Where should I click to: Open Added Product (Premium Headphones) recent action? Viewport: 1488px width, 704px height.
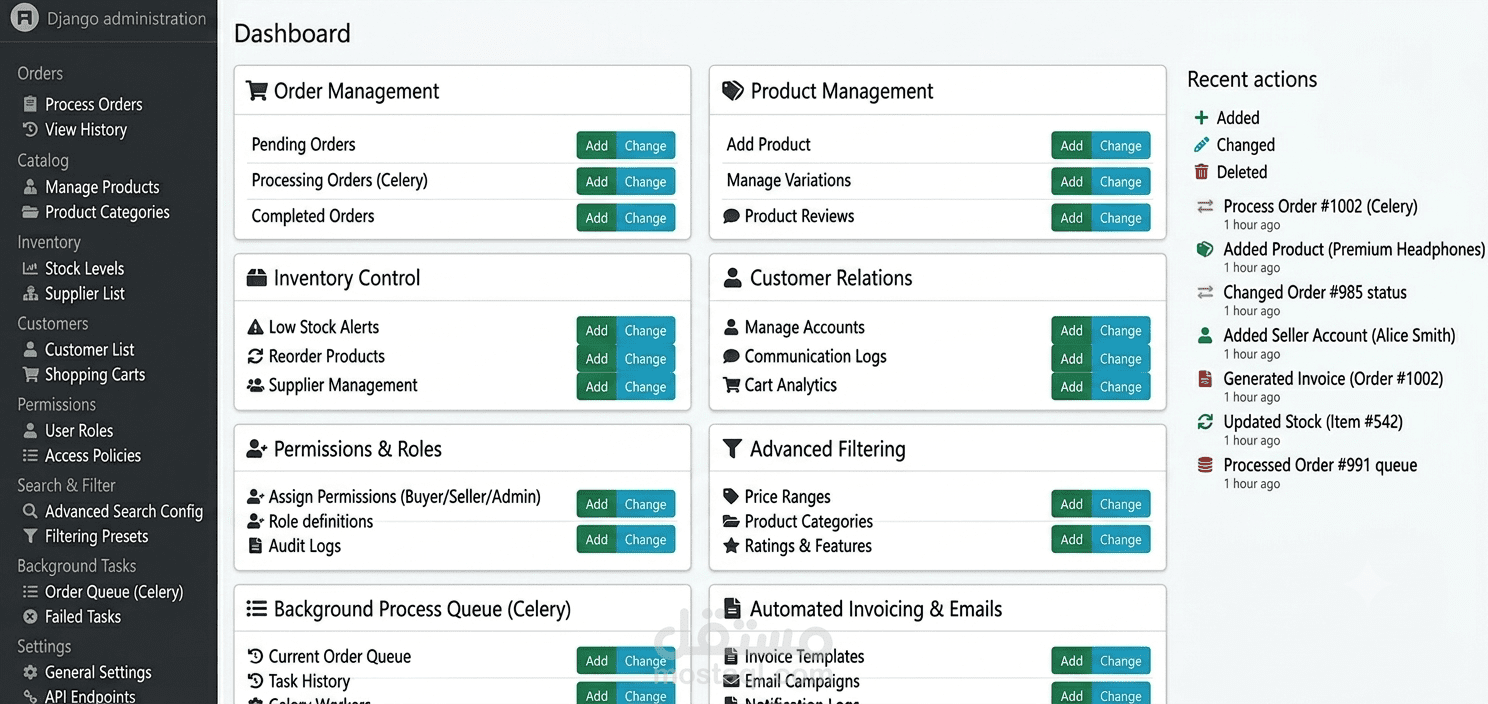pyautogui.click(x=1354, y=249)
